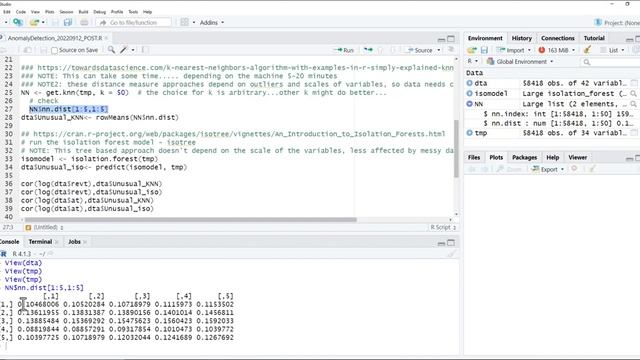
Task: Open the workspace panes layout grid icon
Action: pyautogui.click(x=184, y=22)
